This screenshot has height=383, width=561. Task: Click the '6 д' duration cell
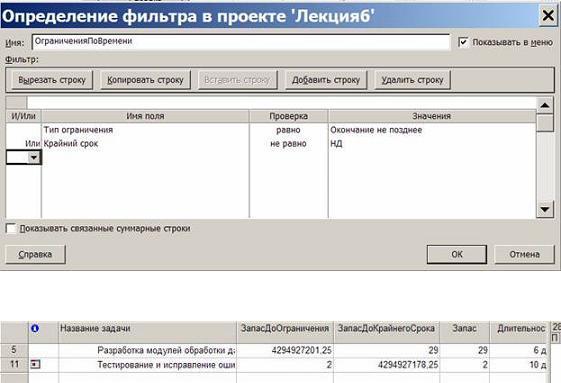(520, 350)
